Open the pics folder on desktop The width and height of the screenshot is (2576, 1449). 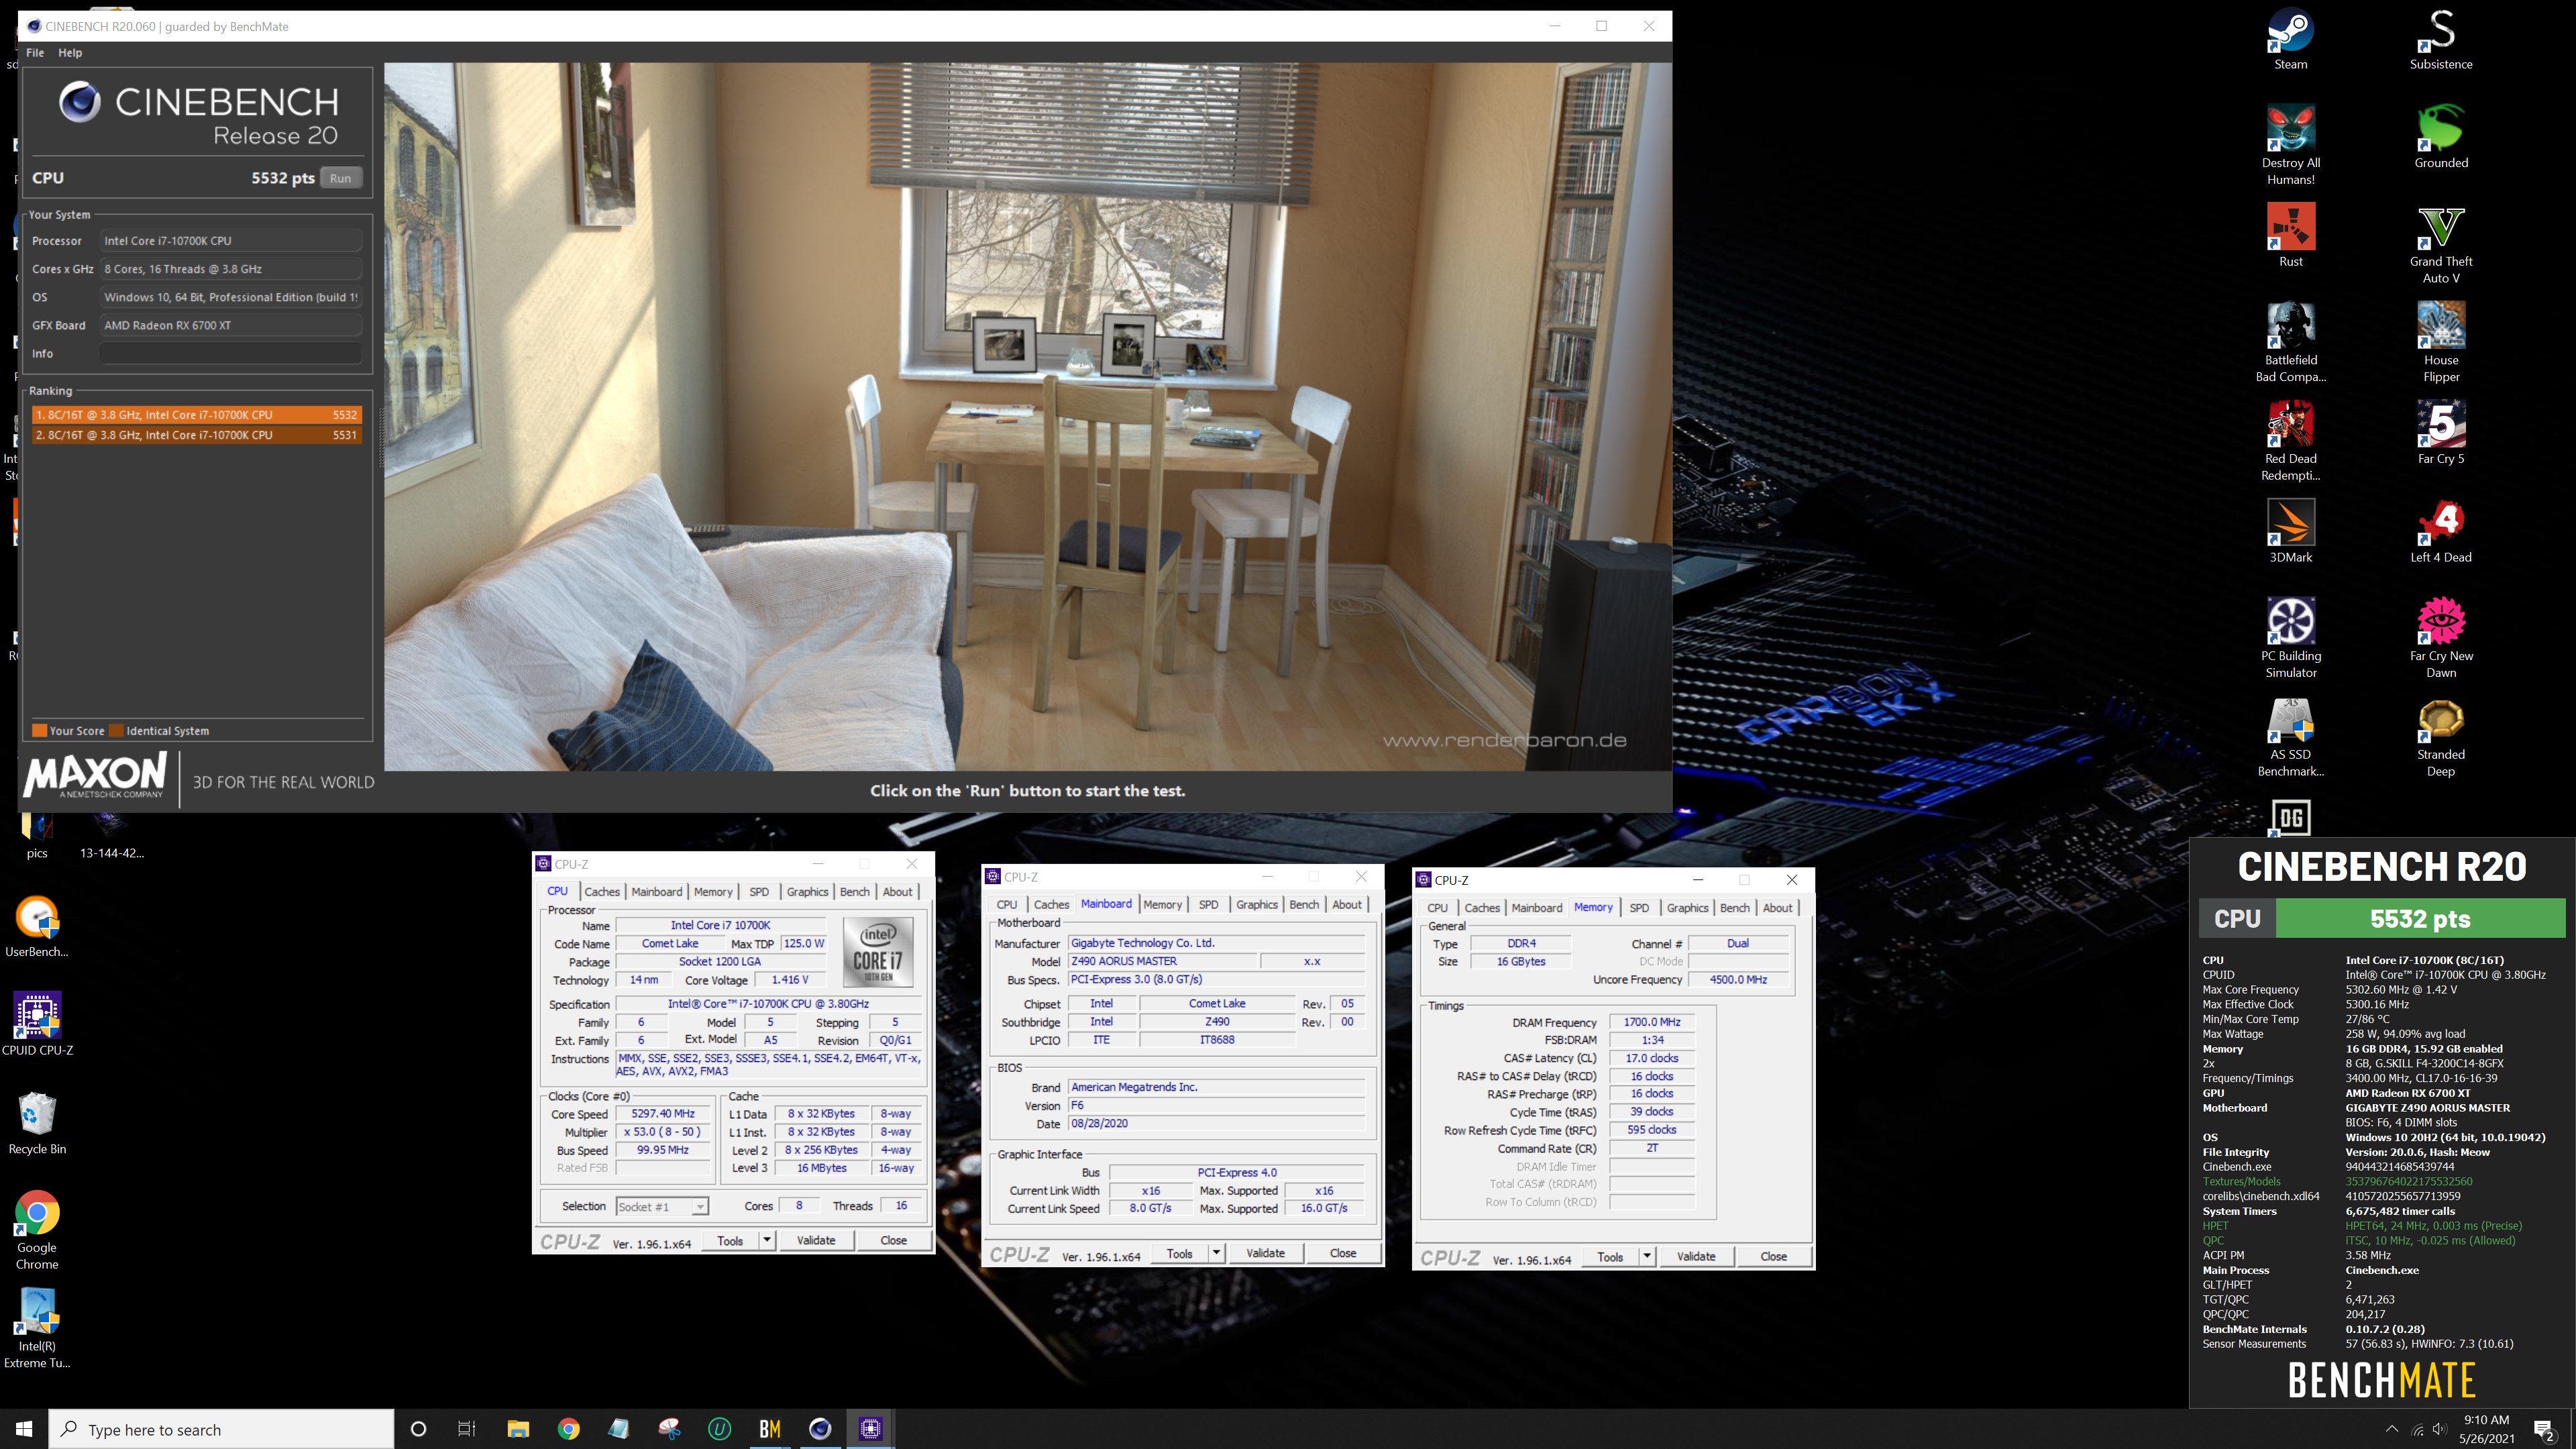37,836
